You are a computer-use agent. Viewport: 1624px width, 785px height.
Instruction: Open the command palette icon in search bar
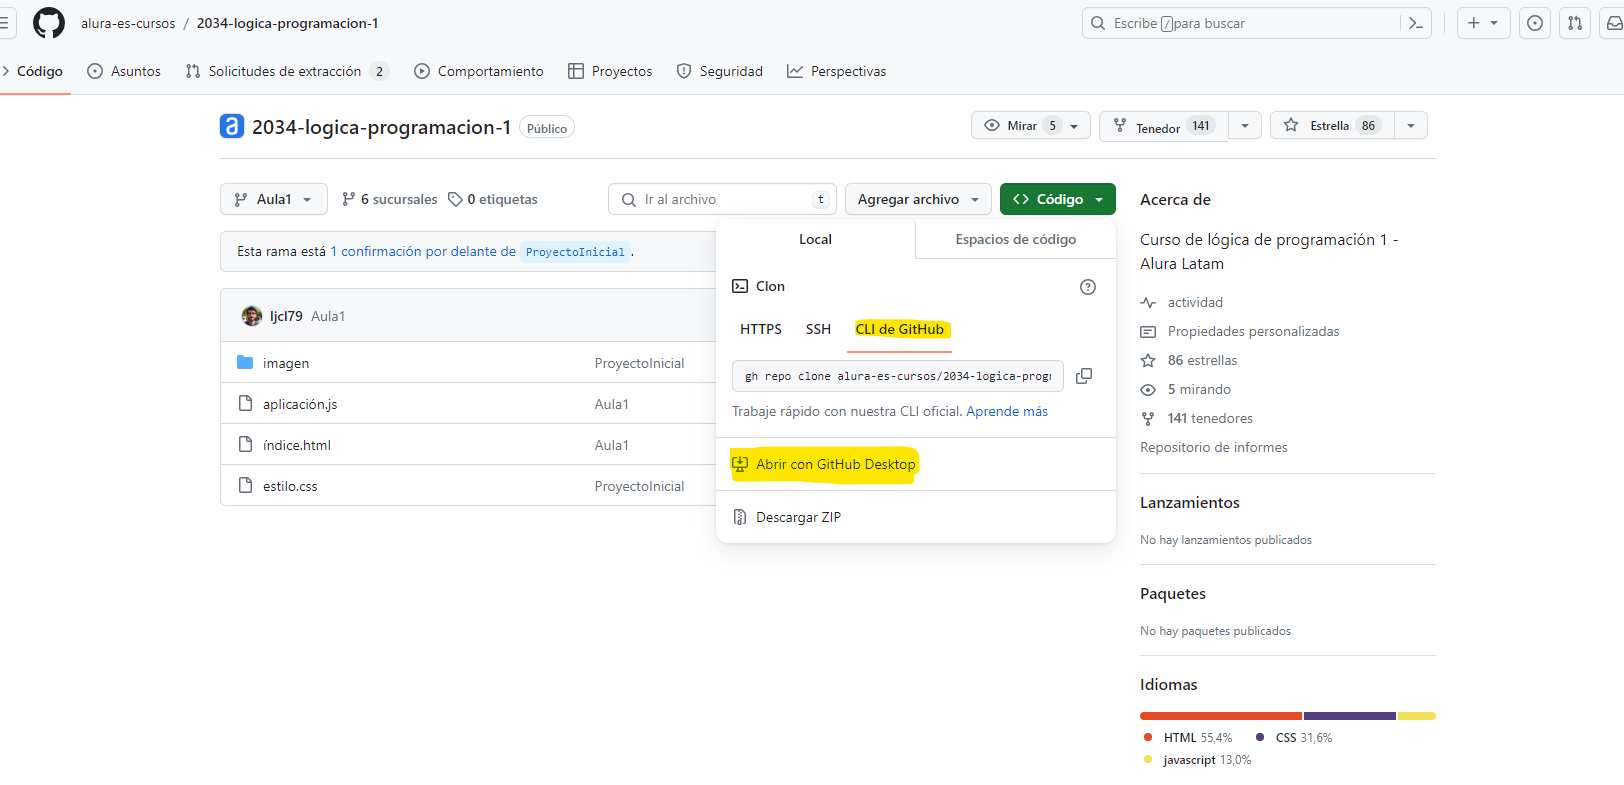pyautogui.click(x=1415, y=23)
